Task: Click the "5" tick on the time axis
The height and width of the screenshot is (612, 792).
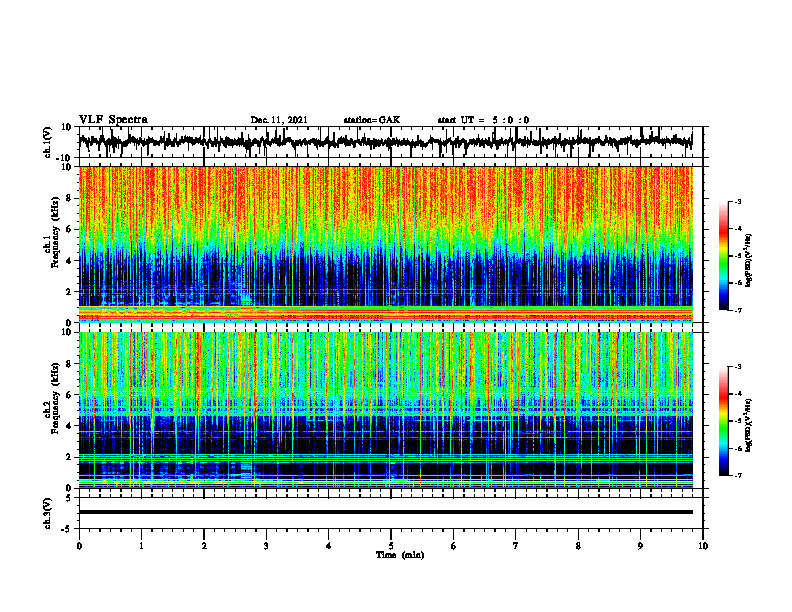Action: click(391, 546)
